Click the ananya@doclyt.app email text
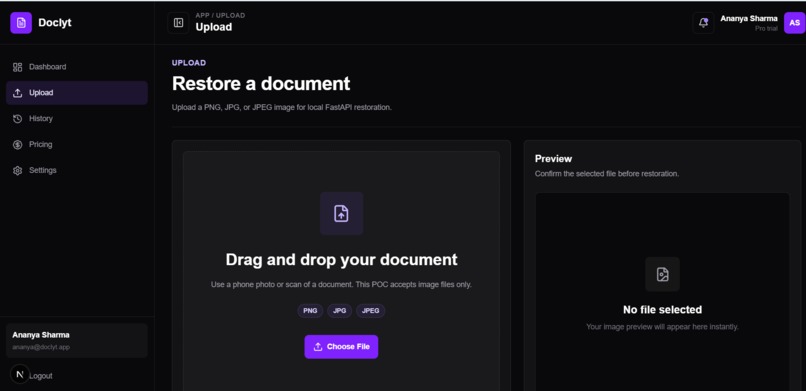The width and height of the screenshot is (806, 391). tap(41, 347)
